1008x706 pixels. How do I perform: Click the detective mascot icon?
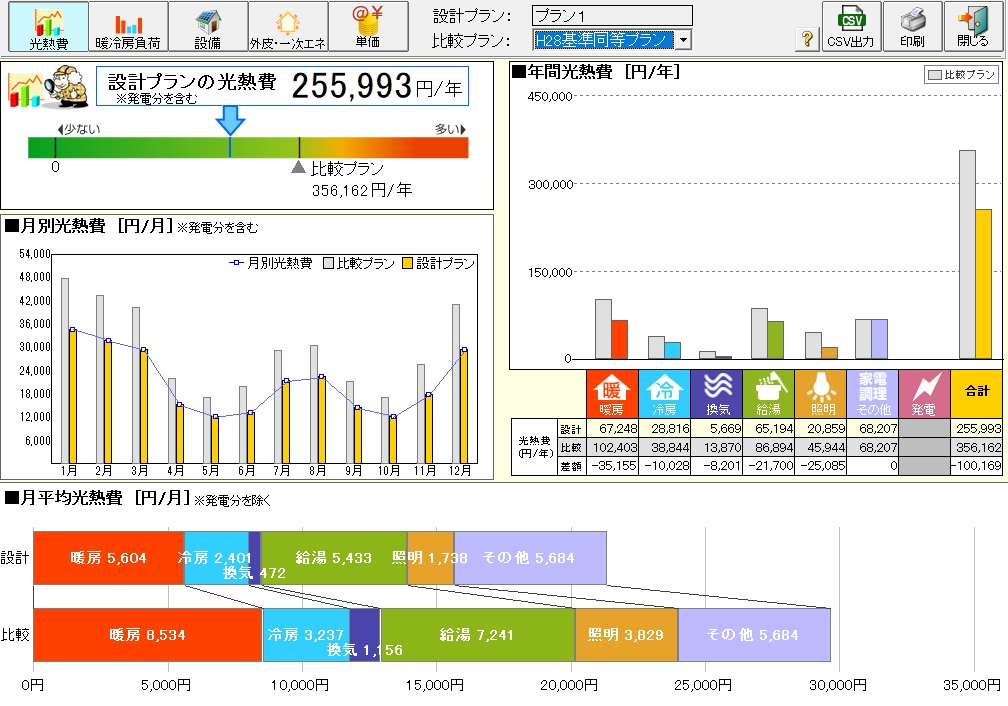pos(68,86)
